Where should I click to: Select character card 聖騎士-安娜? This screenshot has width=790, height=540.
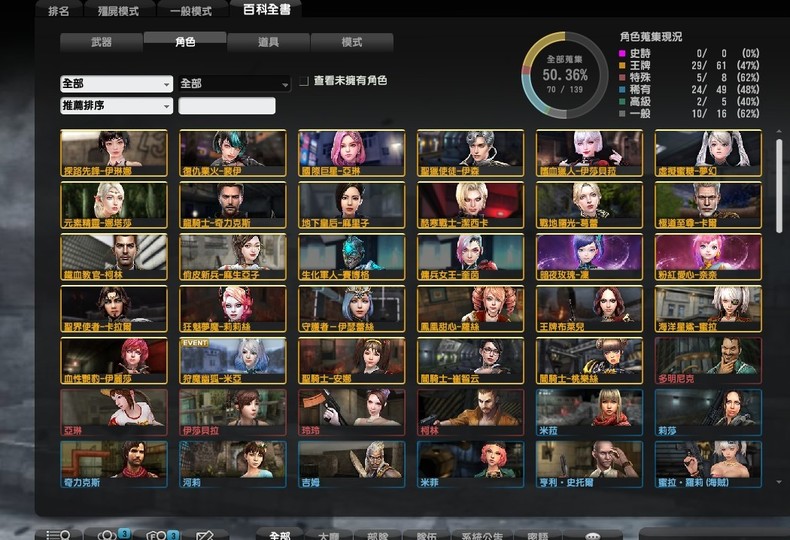[352, 361]
